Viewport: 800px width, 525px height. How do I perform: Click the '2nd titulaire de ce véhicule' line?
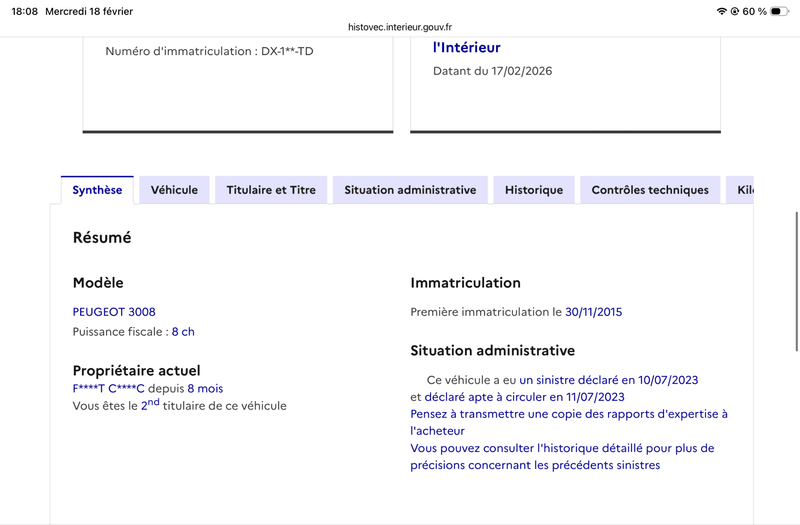click(x=180, y=405)
